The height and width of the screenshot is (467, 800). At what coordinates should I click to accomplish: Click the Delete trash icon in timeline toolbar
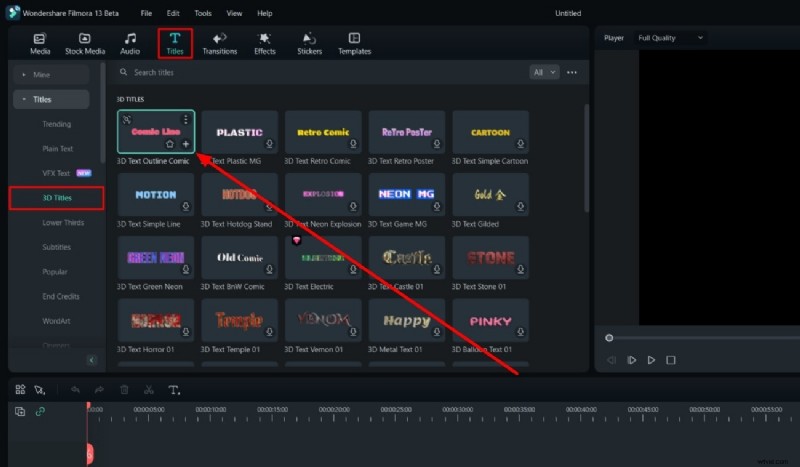(124, 389)
